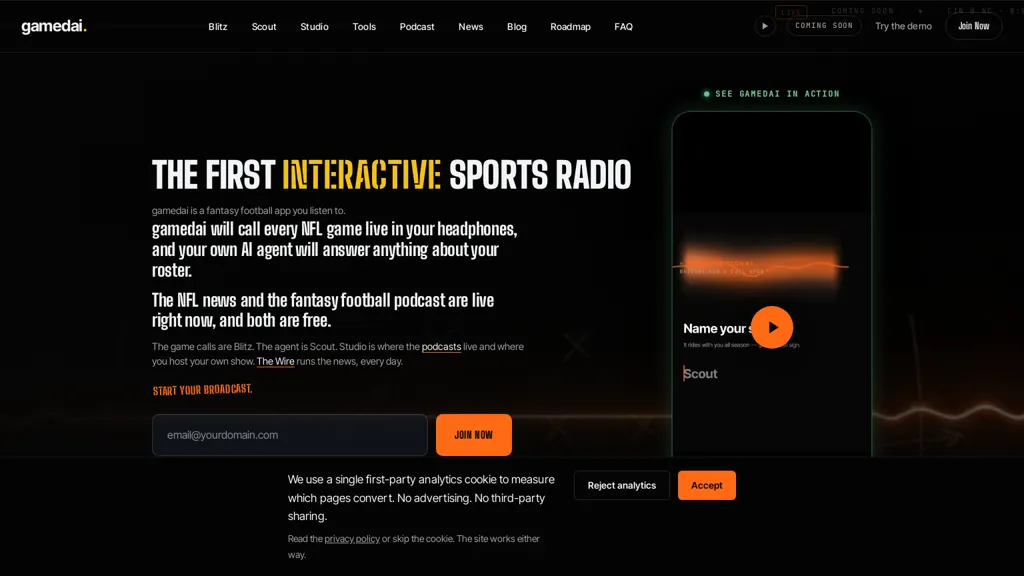Click the header Join Now button
The height and width of the screenshot is (576, 1024).
click(973, 26)
